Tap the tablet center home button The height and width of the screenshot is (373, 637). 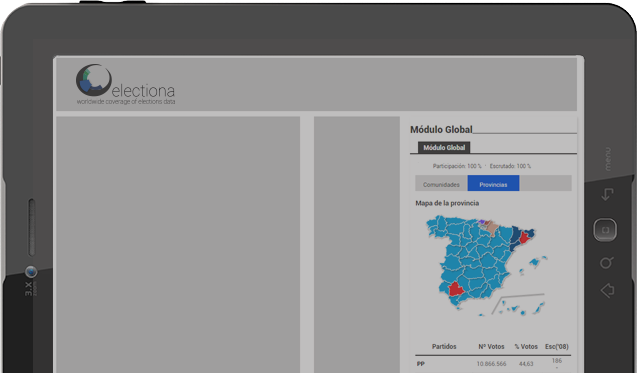pos(605,230)
